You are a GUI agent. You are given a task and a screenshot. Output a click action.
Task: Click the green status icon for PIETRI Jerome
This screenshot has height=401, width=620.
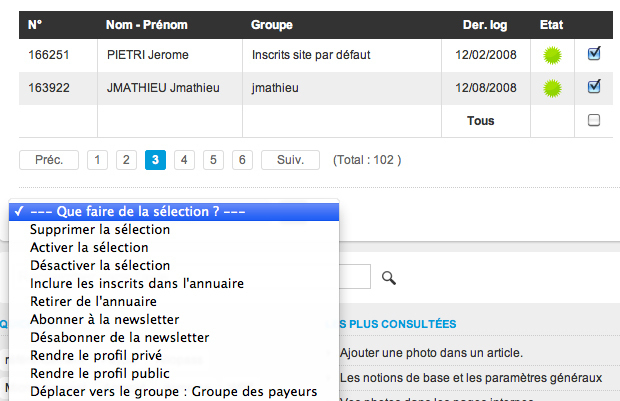click(x=550, y=56)
